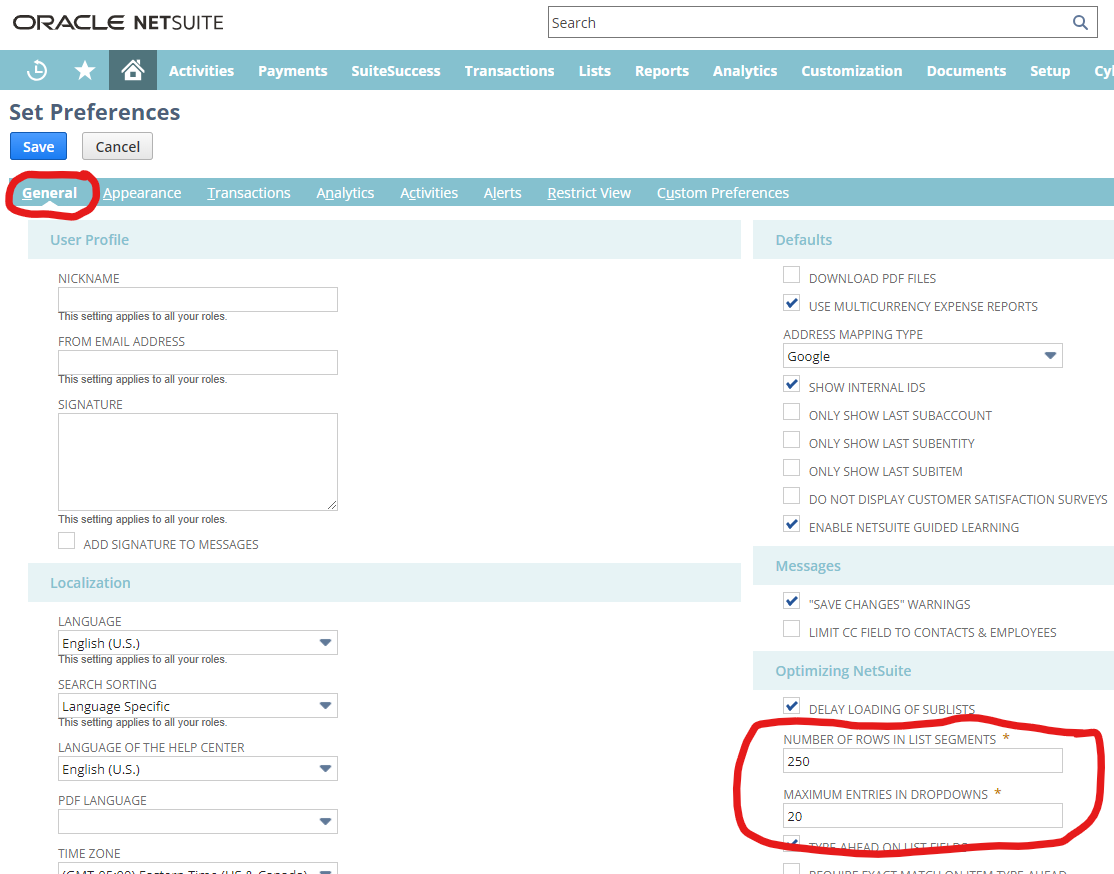Check Only Show Last Subitem
The height and width of the screenshot is (874, 1114).
791,468
